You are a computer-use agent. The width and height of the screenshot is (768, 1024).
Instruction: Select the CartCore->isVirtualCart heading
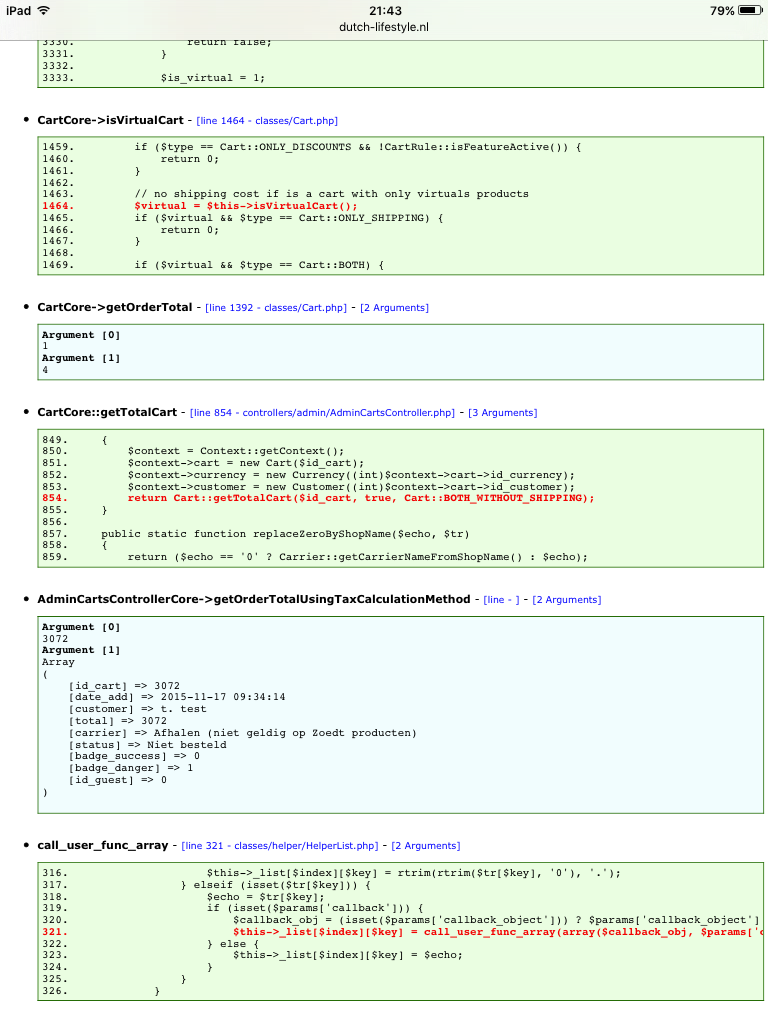[x=110, y=120]
